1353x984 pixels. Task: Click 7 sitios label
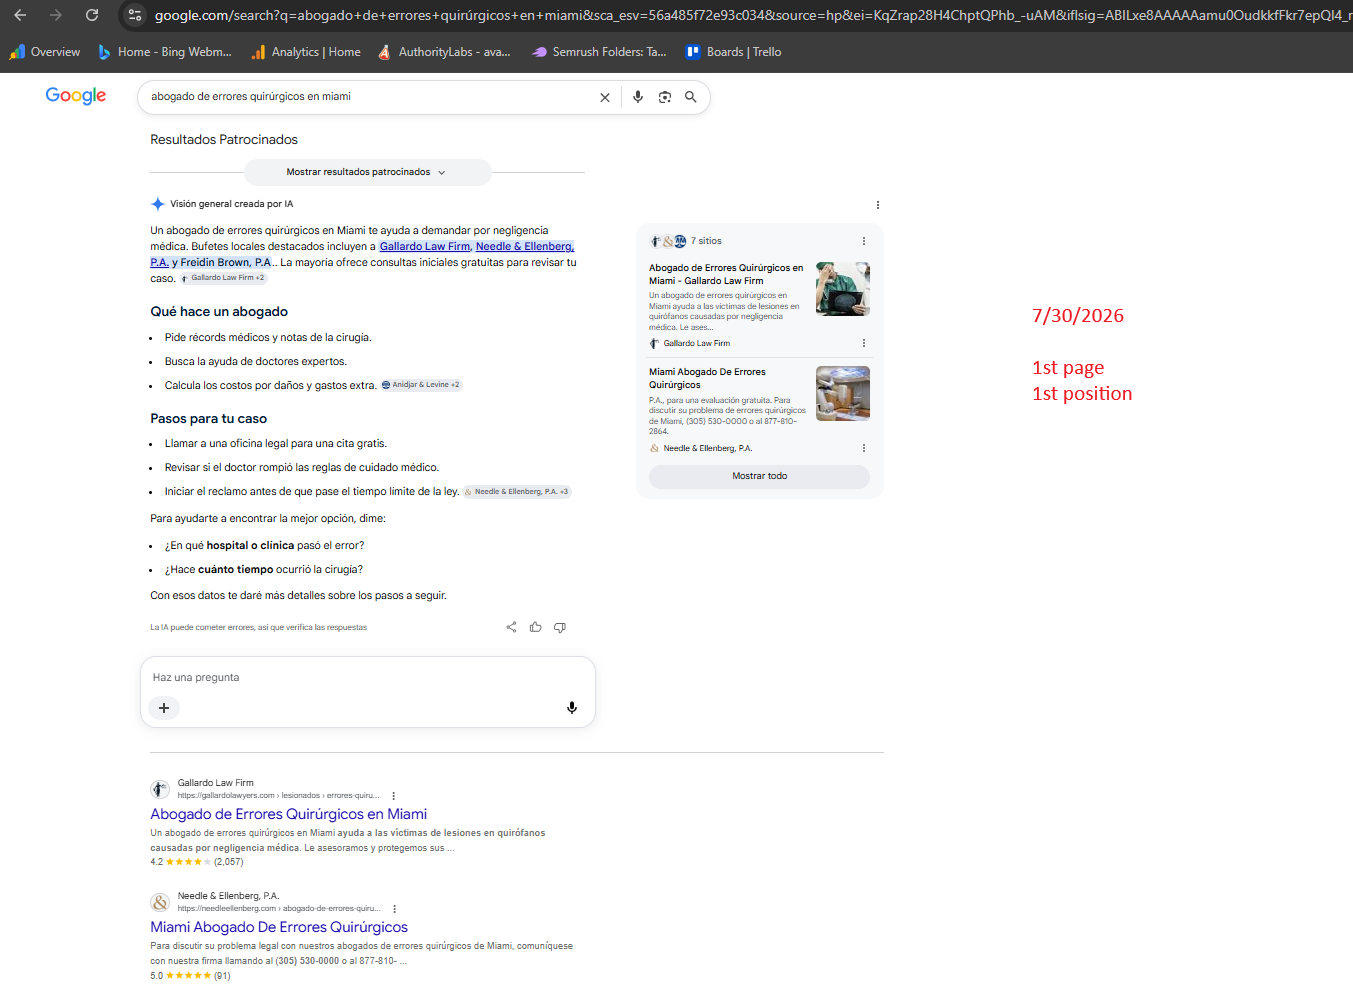706,241
